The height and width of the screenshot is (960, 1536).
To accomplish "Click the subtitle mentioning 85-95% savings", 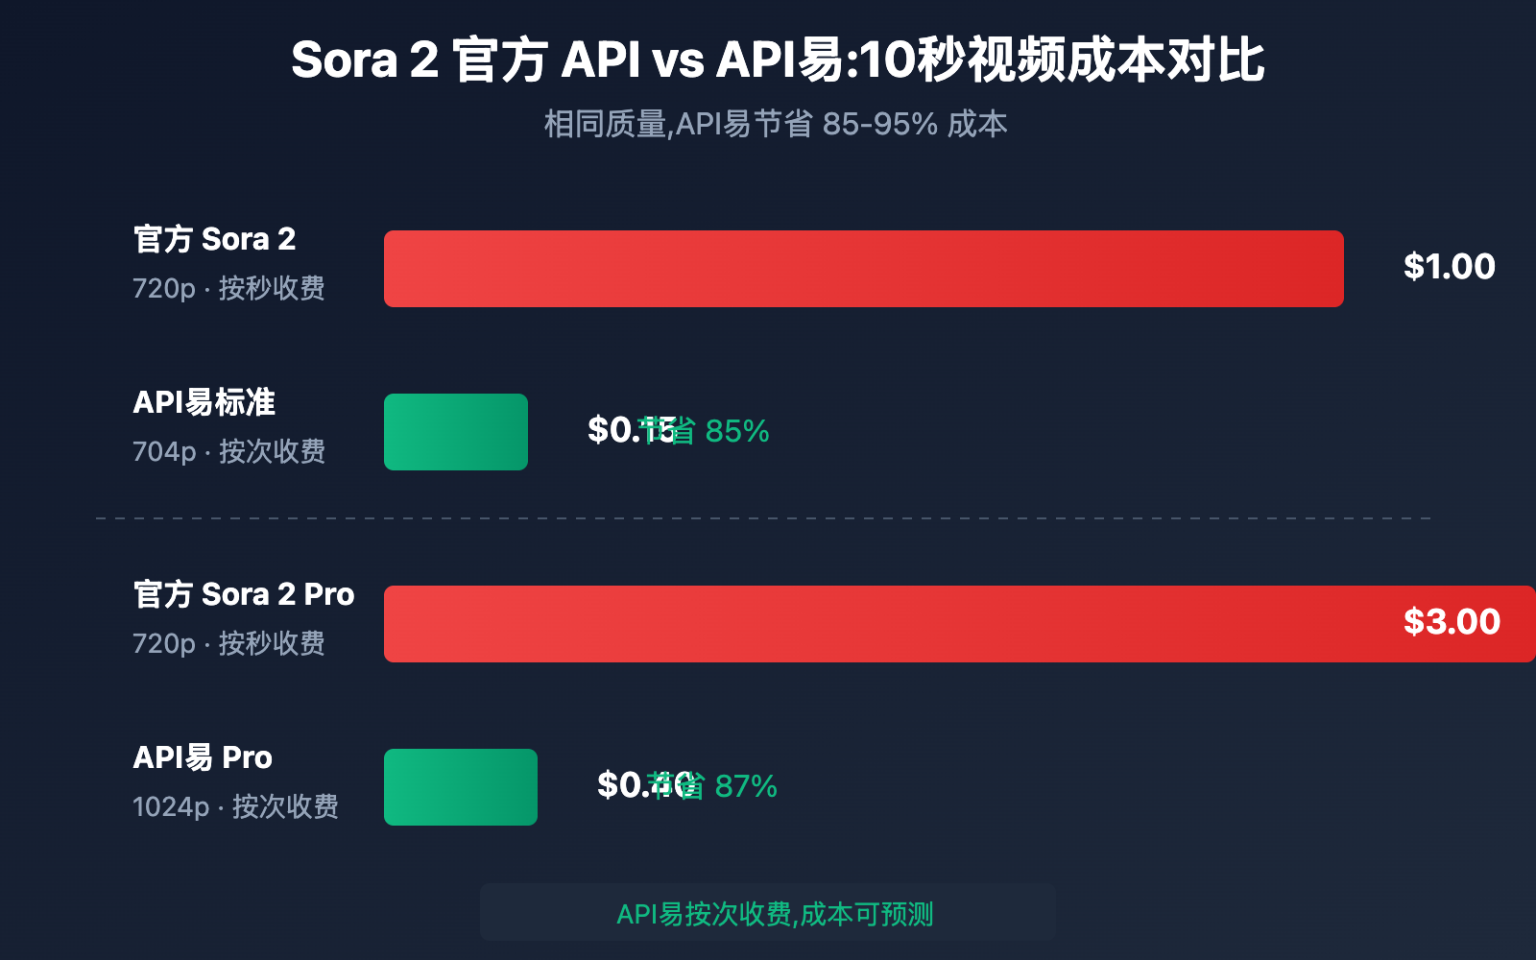I will (775, 124).
